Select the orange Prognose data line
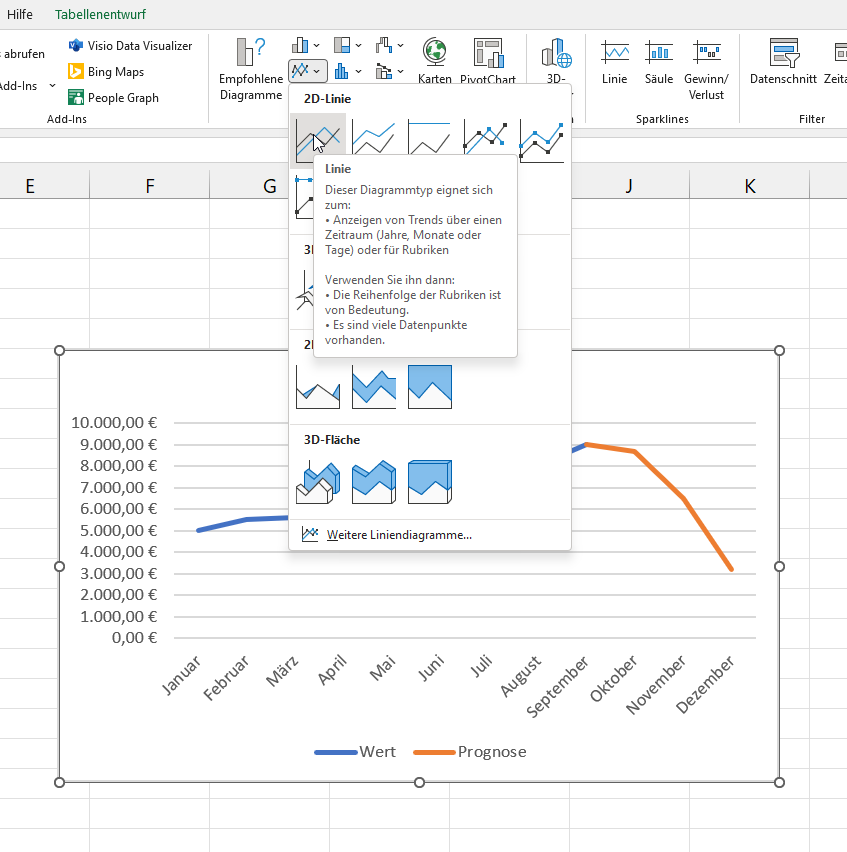The image size is (847, 852). [683, 498]
